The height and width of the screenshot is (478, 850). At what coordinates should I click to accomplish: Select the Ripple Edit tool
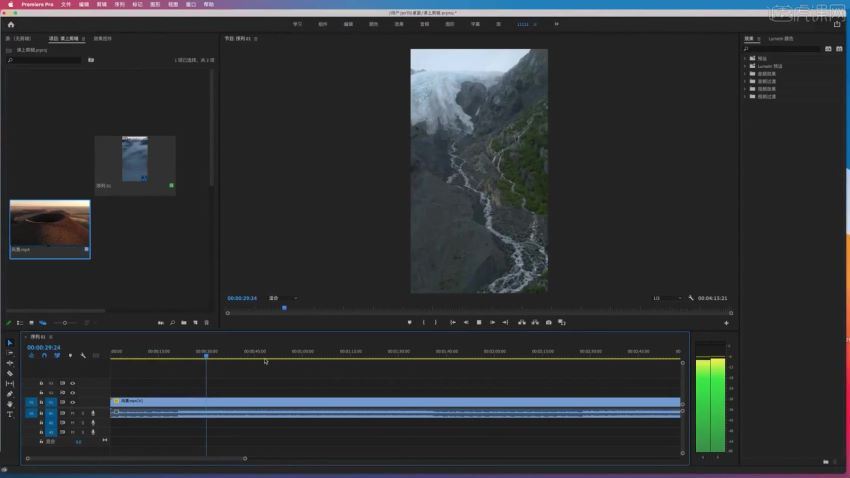pos(10,363)
